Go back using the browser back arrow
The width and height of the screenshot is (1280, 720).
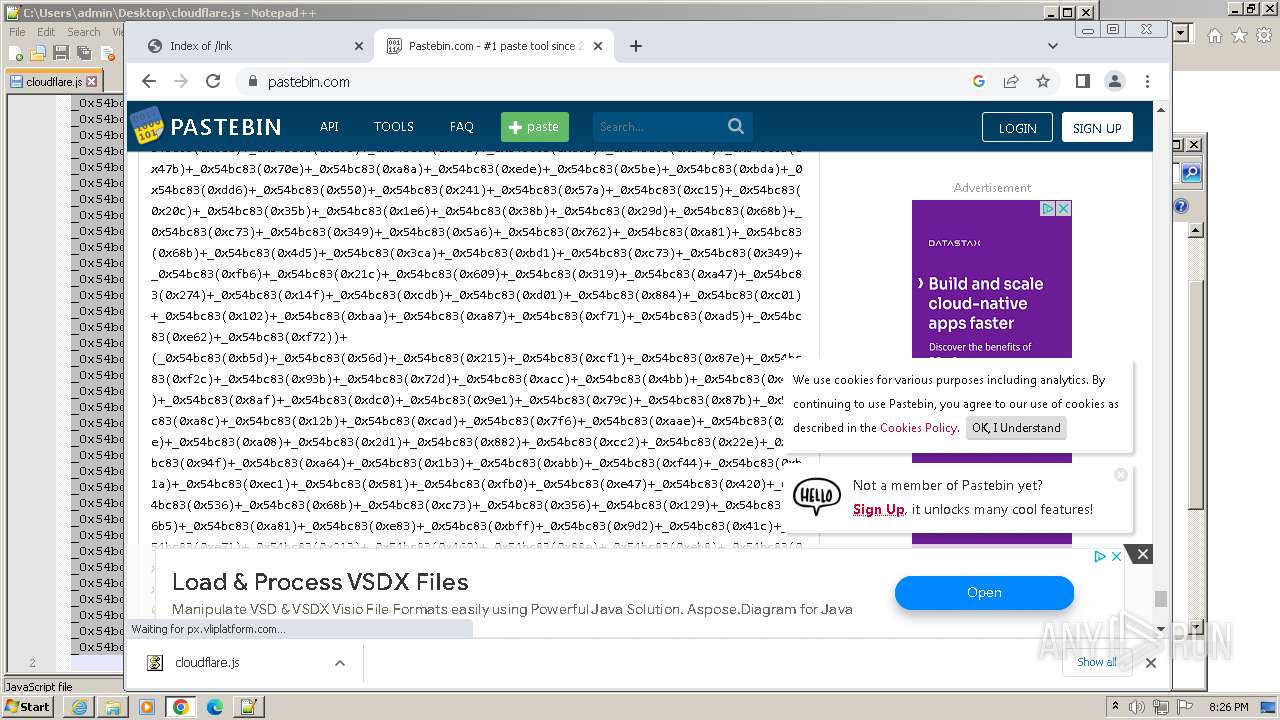(x=149, y=82)
